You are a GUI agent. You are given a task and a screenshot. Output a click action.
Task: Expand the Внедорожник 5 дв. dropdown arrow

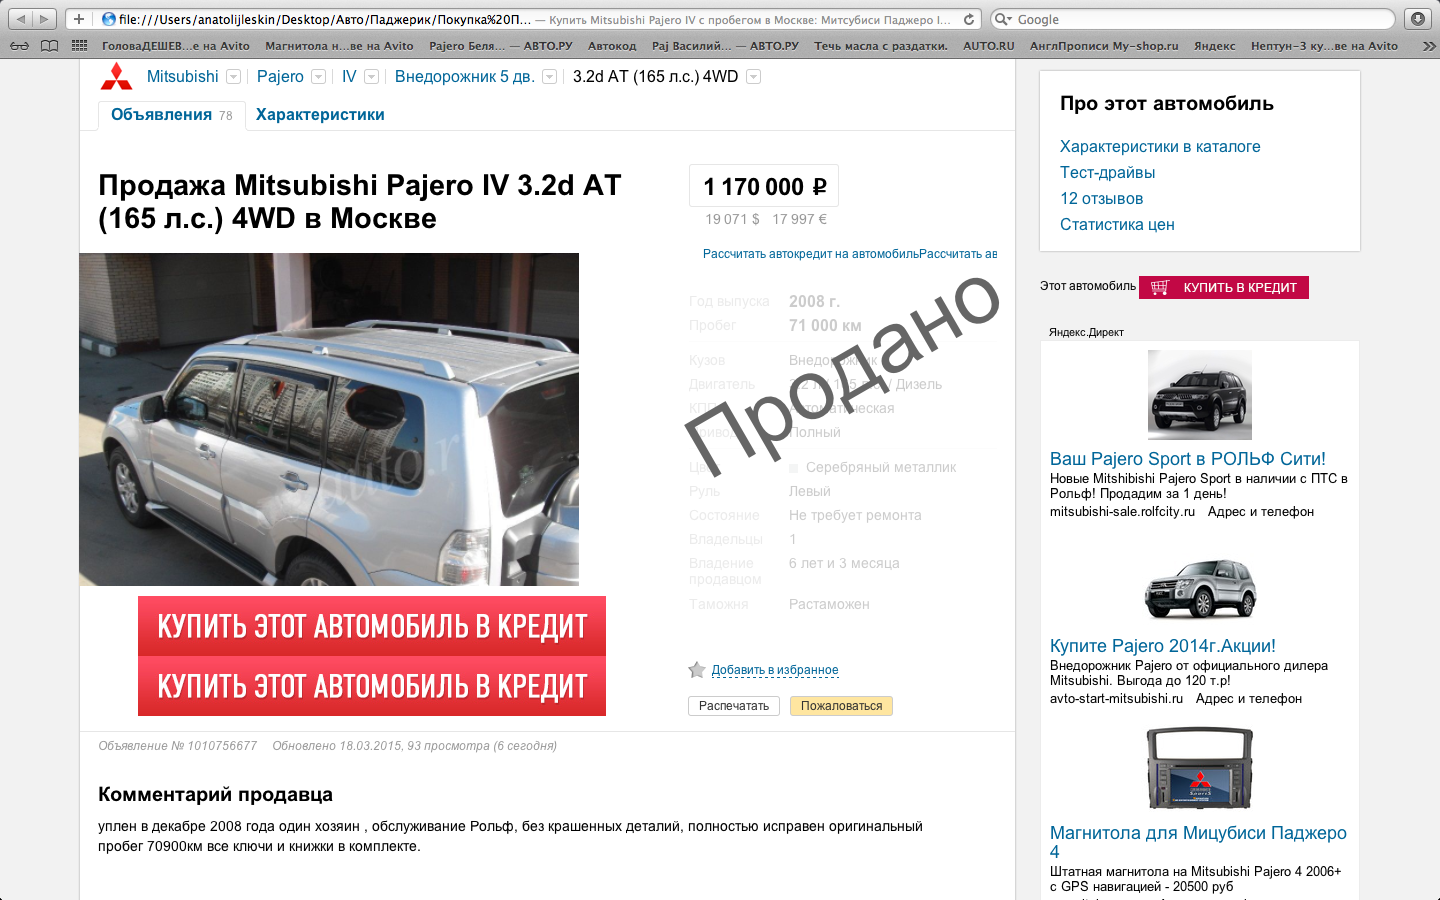(550, 77)
